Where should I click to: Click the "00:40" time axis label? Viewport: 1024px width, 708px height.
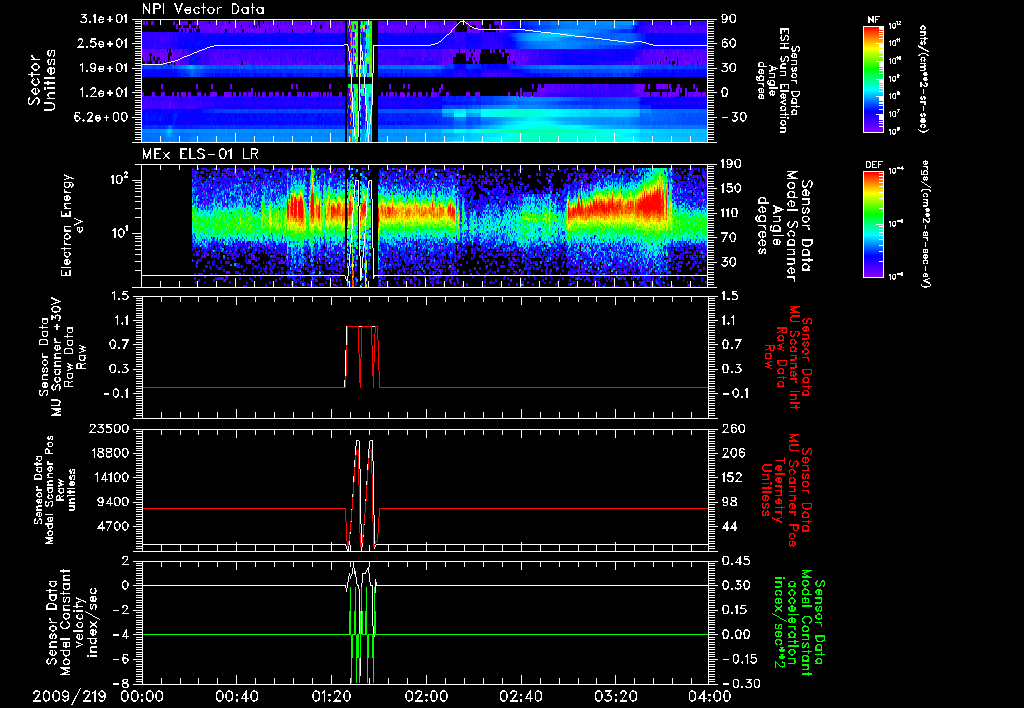point(236,696)
